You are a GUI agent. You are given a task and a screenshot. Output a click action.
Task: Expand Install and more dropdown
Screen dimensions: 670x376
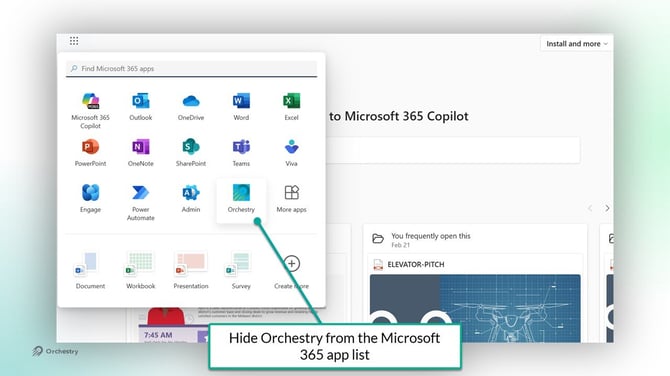[576, 44]
